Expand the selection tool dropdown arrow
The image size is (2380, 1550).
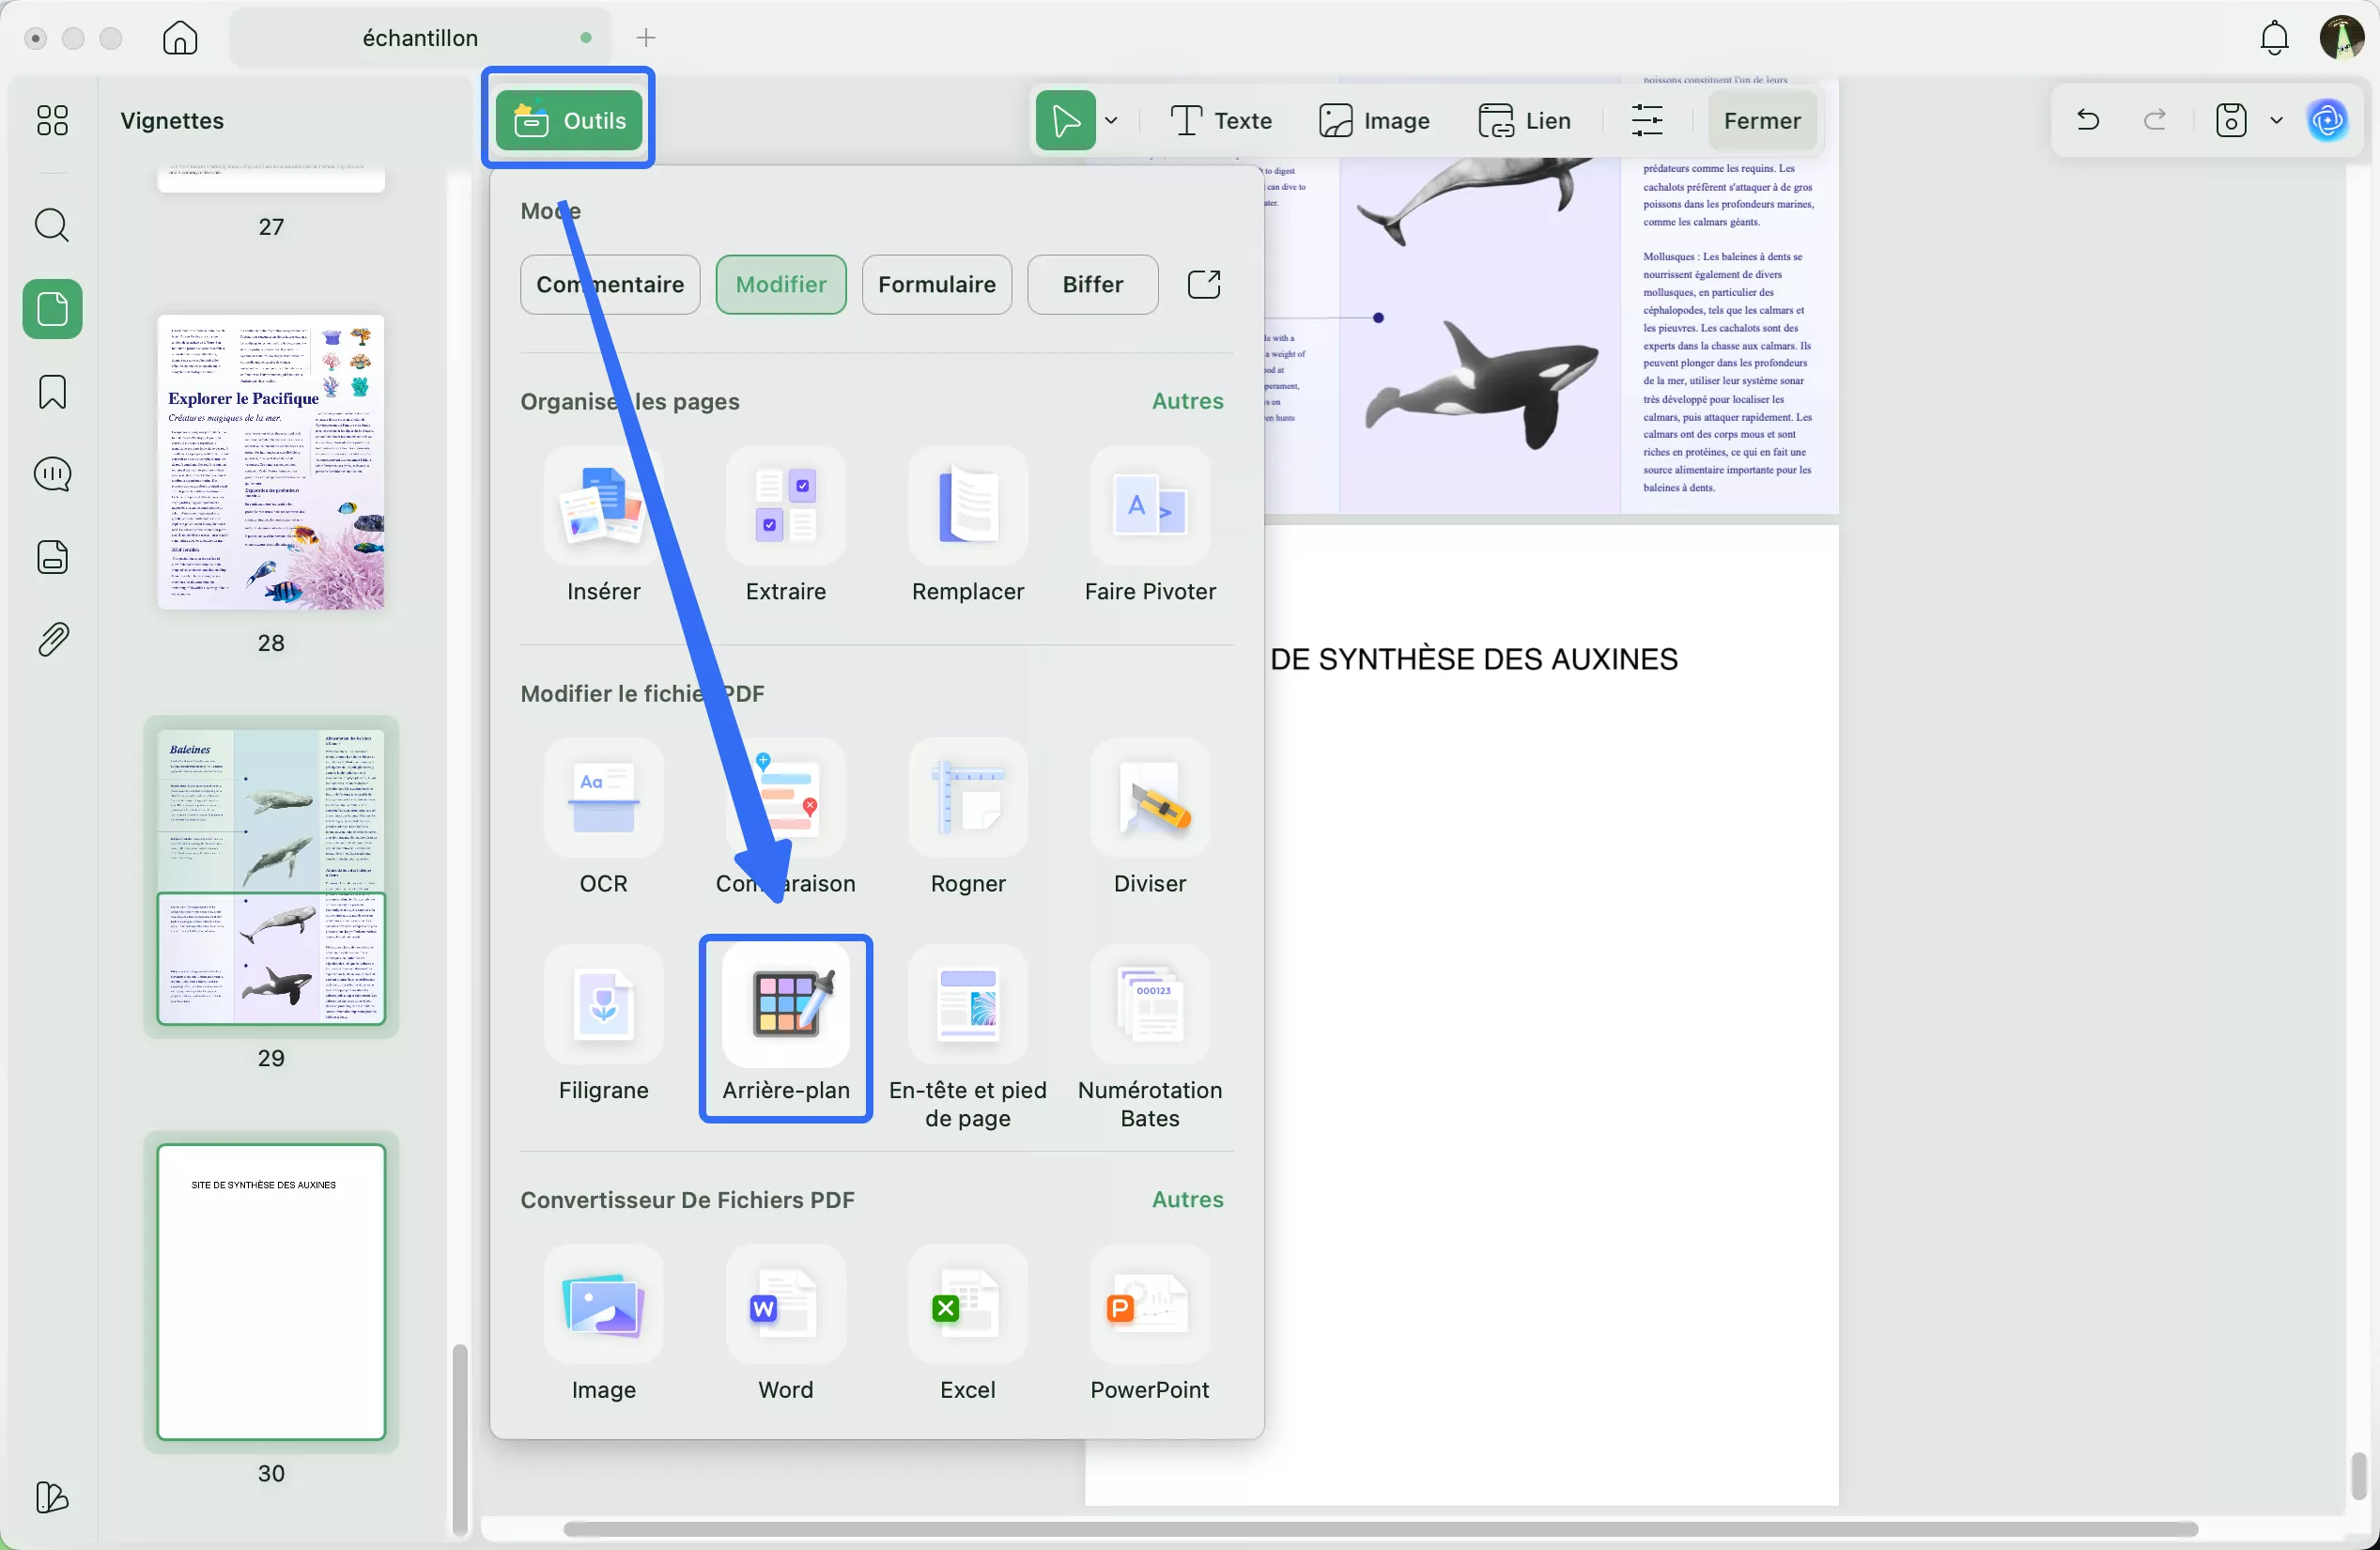[x=1111, y=121]
